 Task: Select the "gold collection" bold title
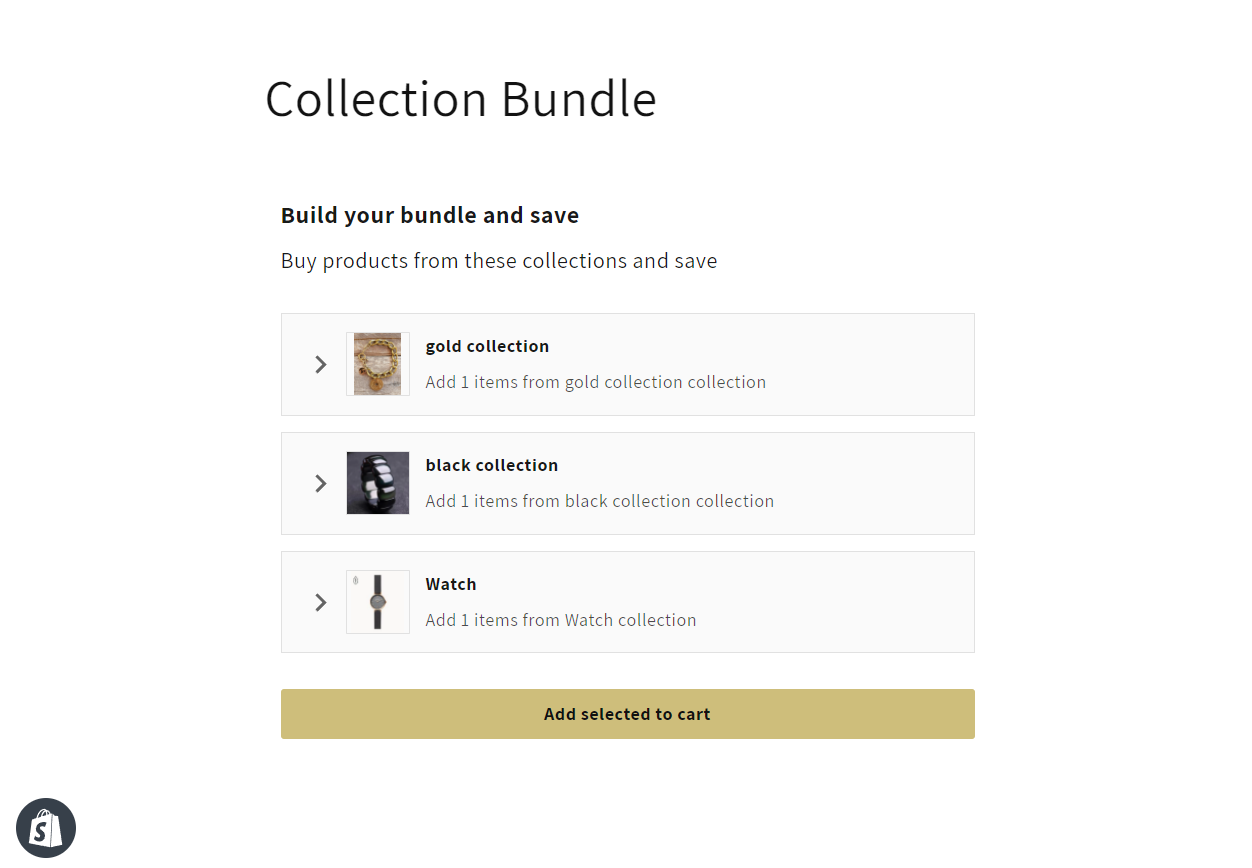[487, 346]
